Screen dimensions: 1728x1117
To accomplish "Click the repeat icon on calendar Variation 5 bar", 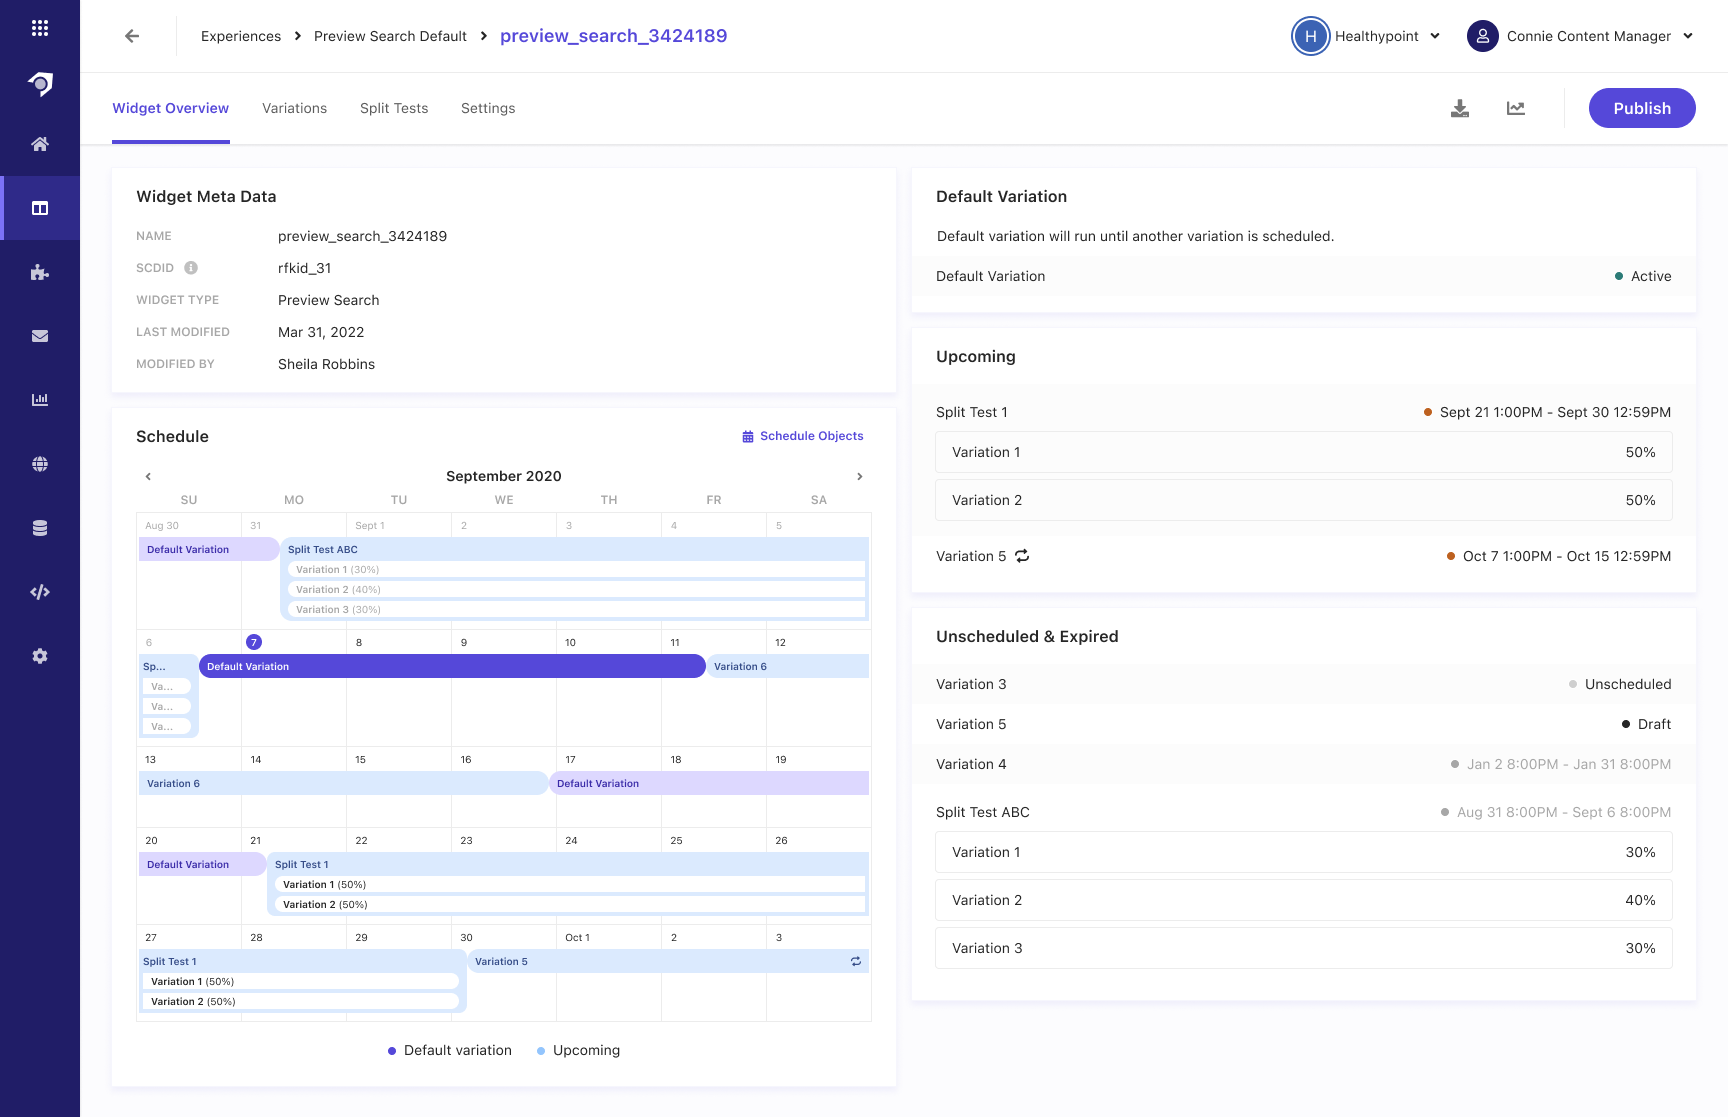I will [x=856, y=961].
